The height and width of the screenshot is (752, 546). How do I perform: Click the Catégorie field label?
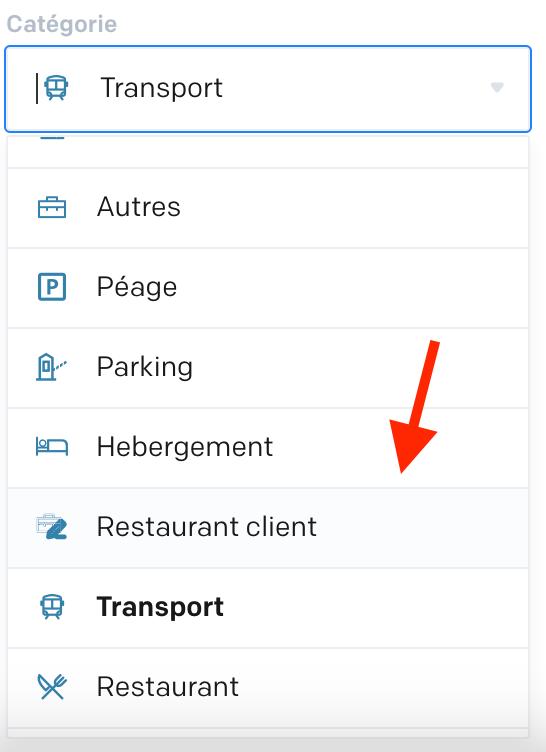click(62, 24)
